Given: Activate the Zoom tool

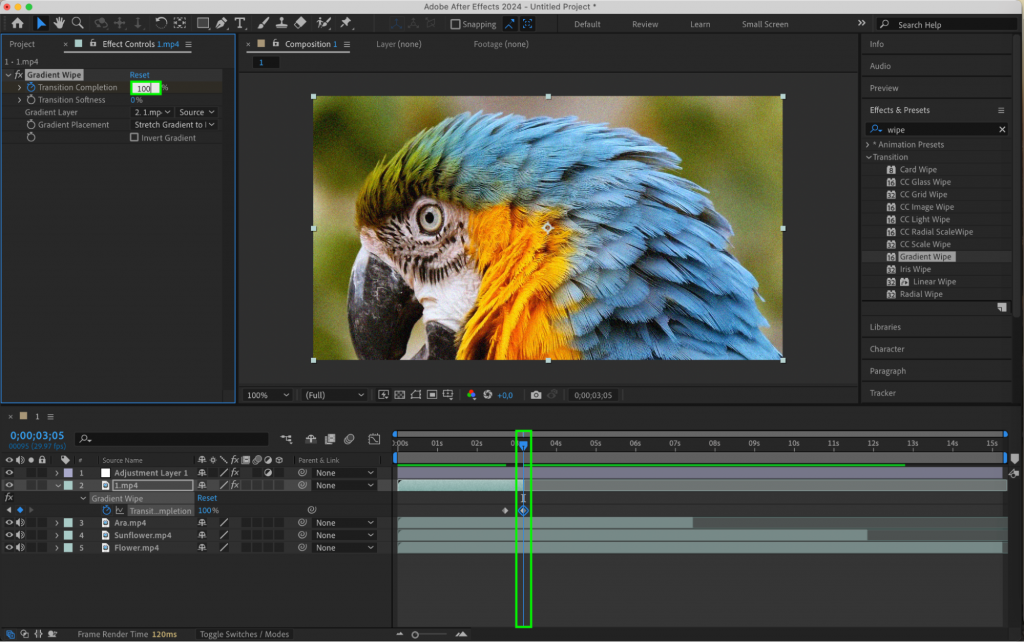Looking at the screenshot, I should [x=78, y=23].
